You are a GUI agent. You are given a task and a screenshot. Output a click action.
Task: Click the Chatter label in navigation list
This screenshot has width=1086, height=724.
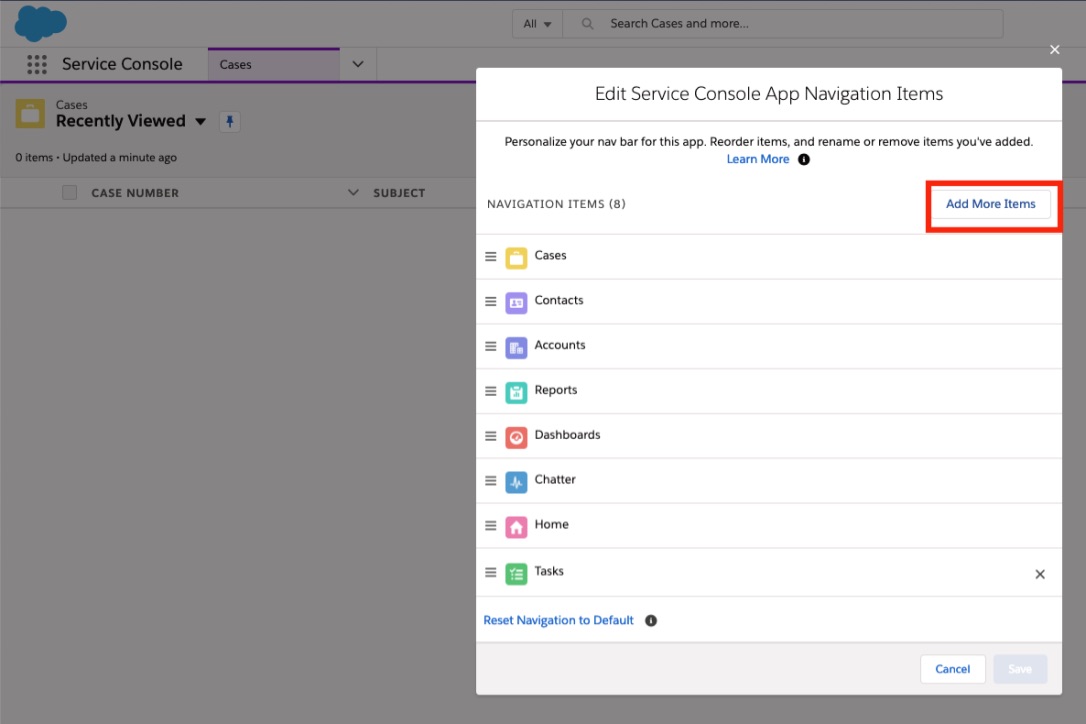coord(555,480)
